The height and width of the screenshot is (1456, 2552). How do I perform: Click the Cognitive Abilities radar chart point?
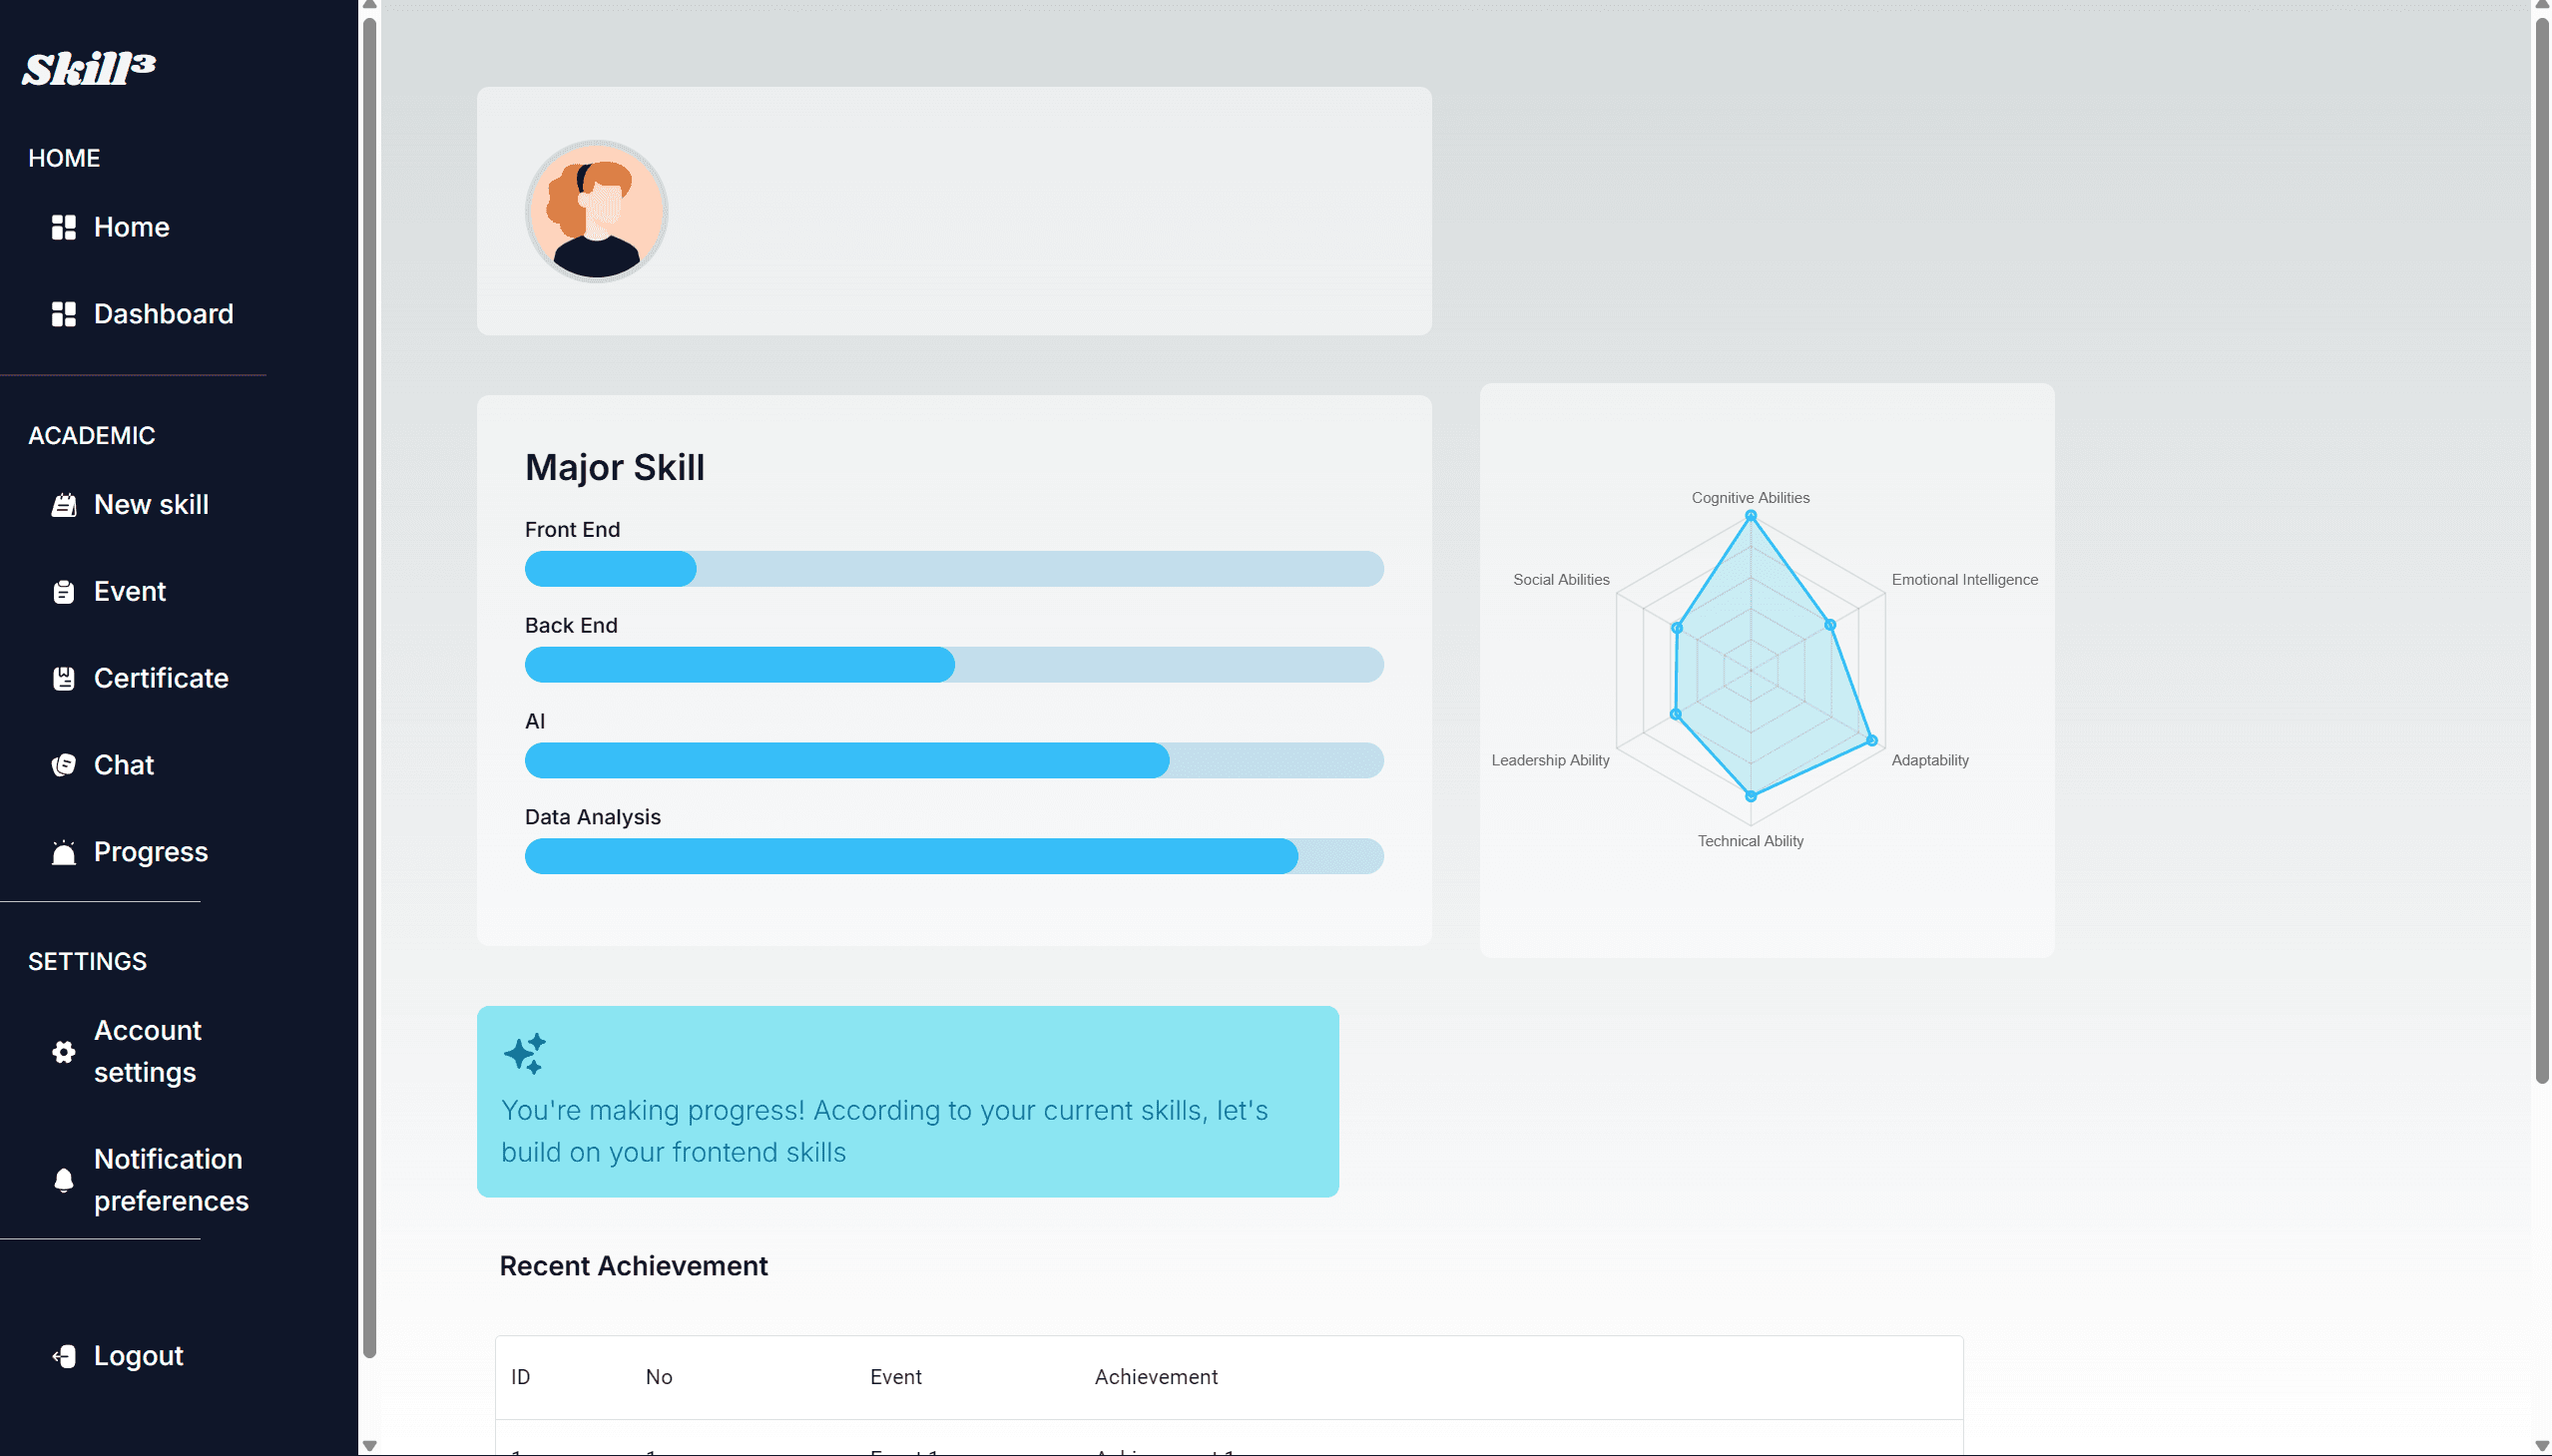[1750, 516]
